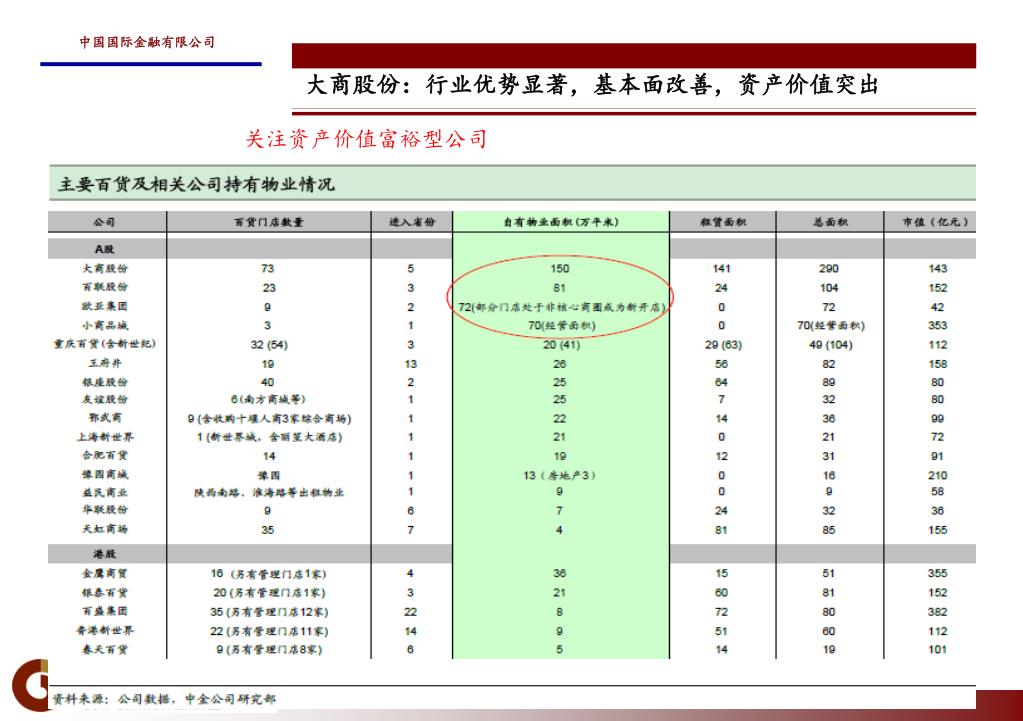Select the cell 9(另有管理门店8家)
This screenshot has height=721, width=1023.
(269, 649)
